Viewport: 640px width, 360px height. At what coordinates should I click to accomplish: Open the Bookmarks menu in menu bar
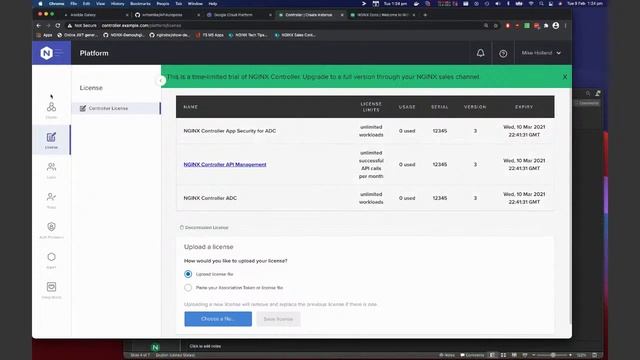[140, 4]
